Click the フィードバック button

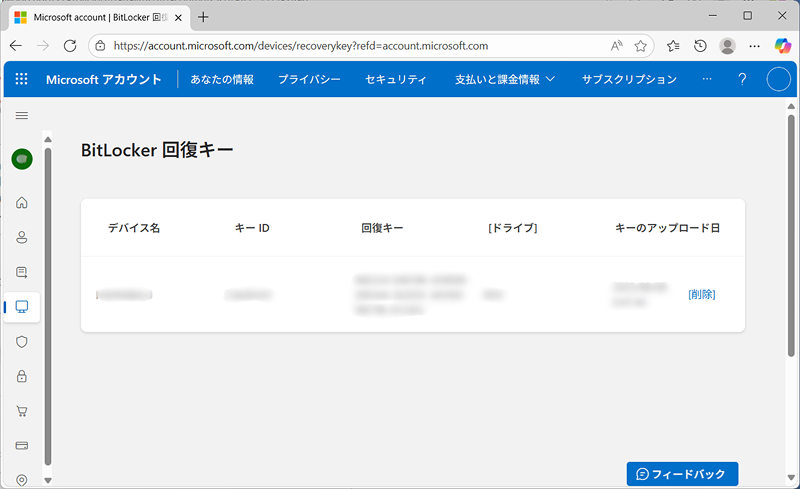(682, 474)
